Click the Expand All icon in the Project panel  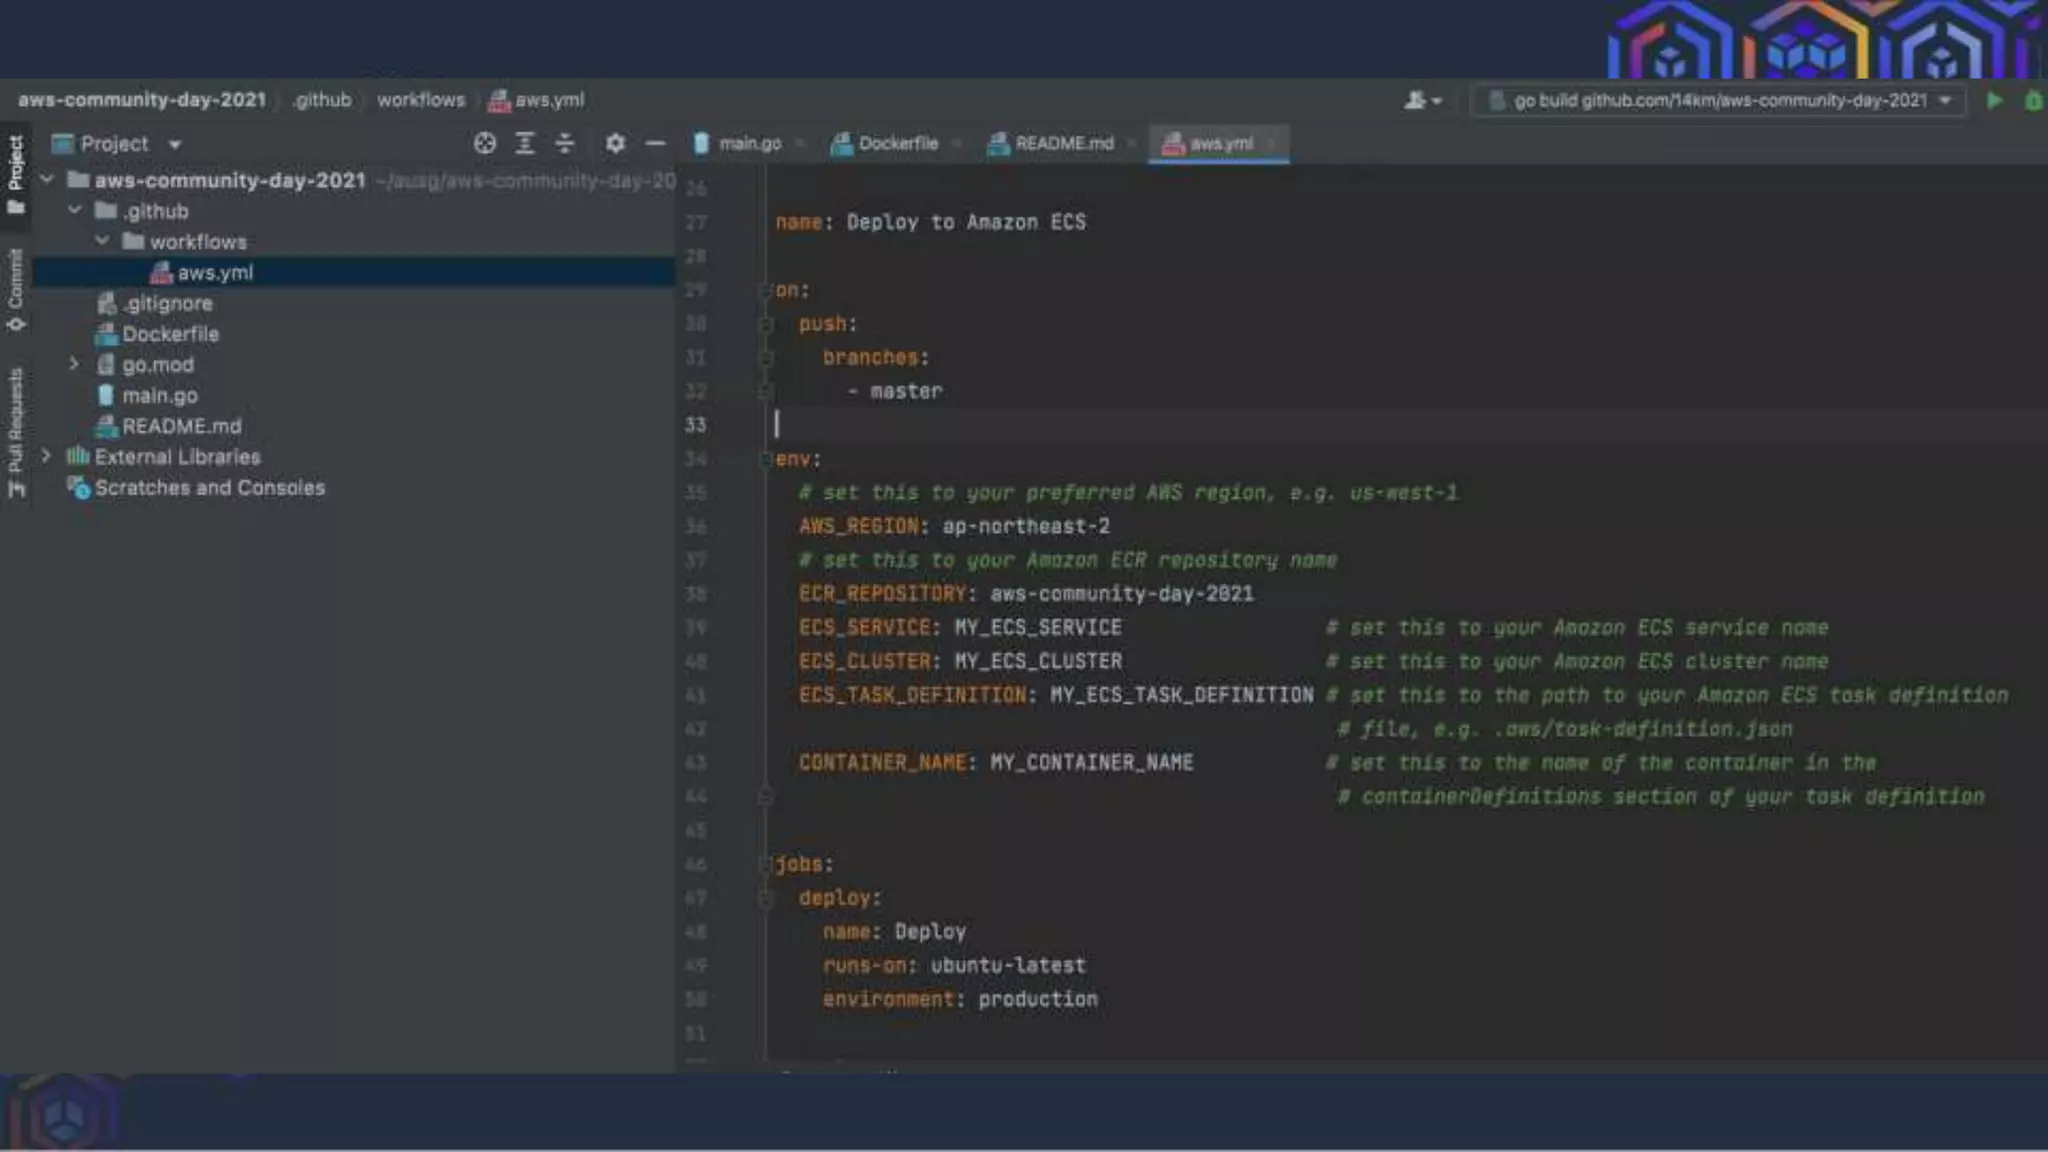pyautogui.click(x=525, y=144)
